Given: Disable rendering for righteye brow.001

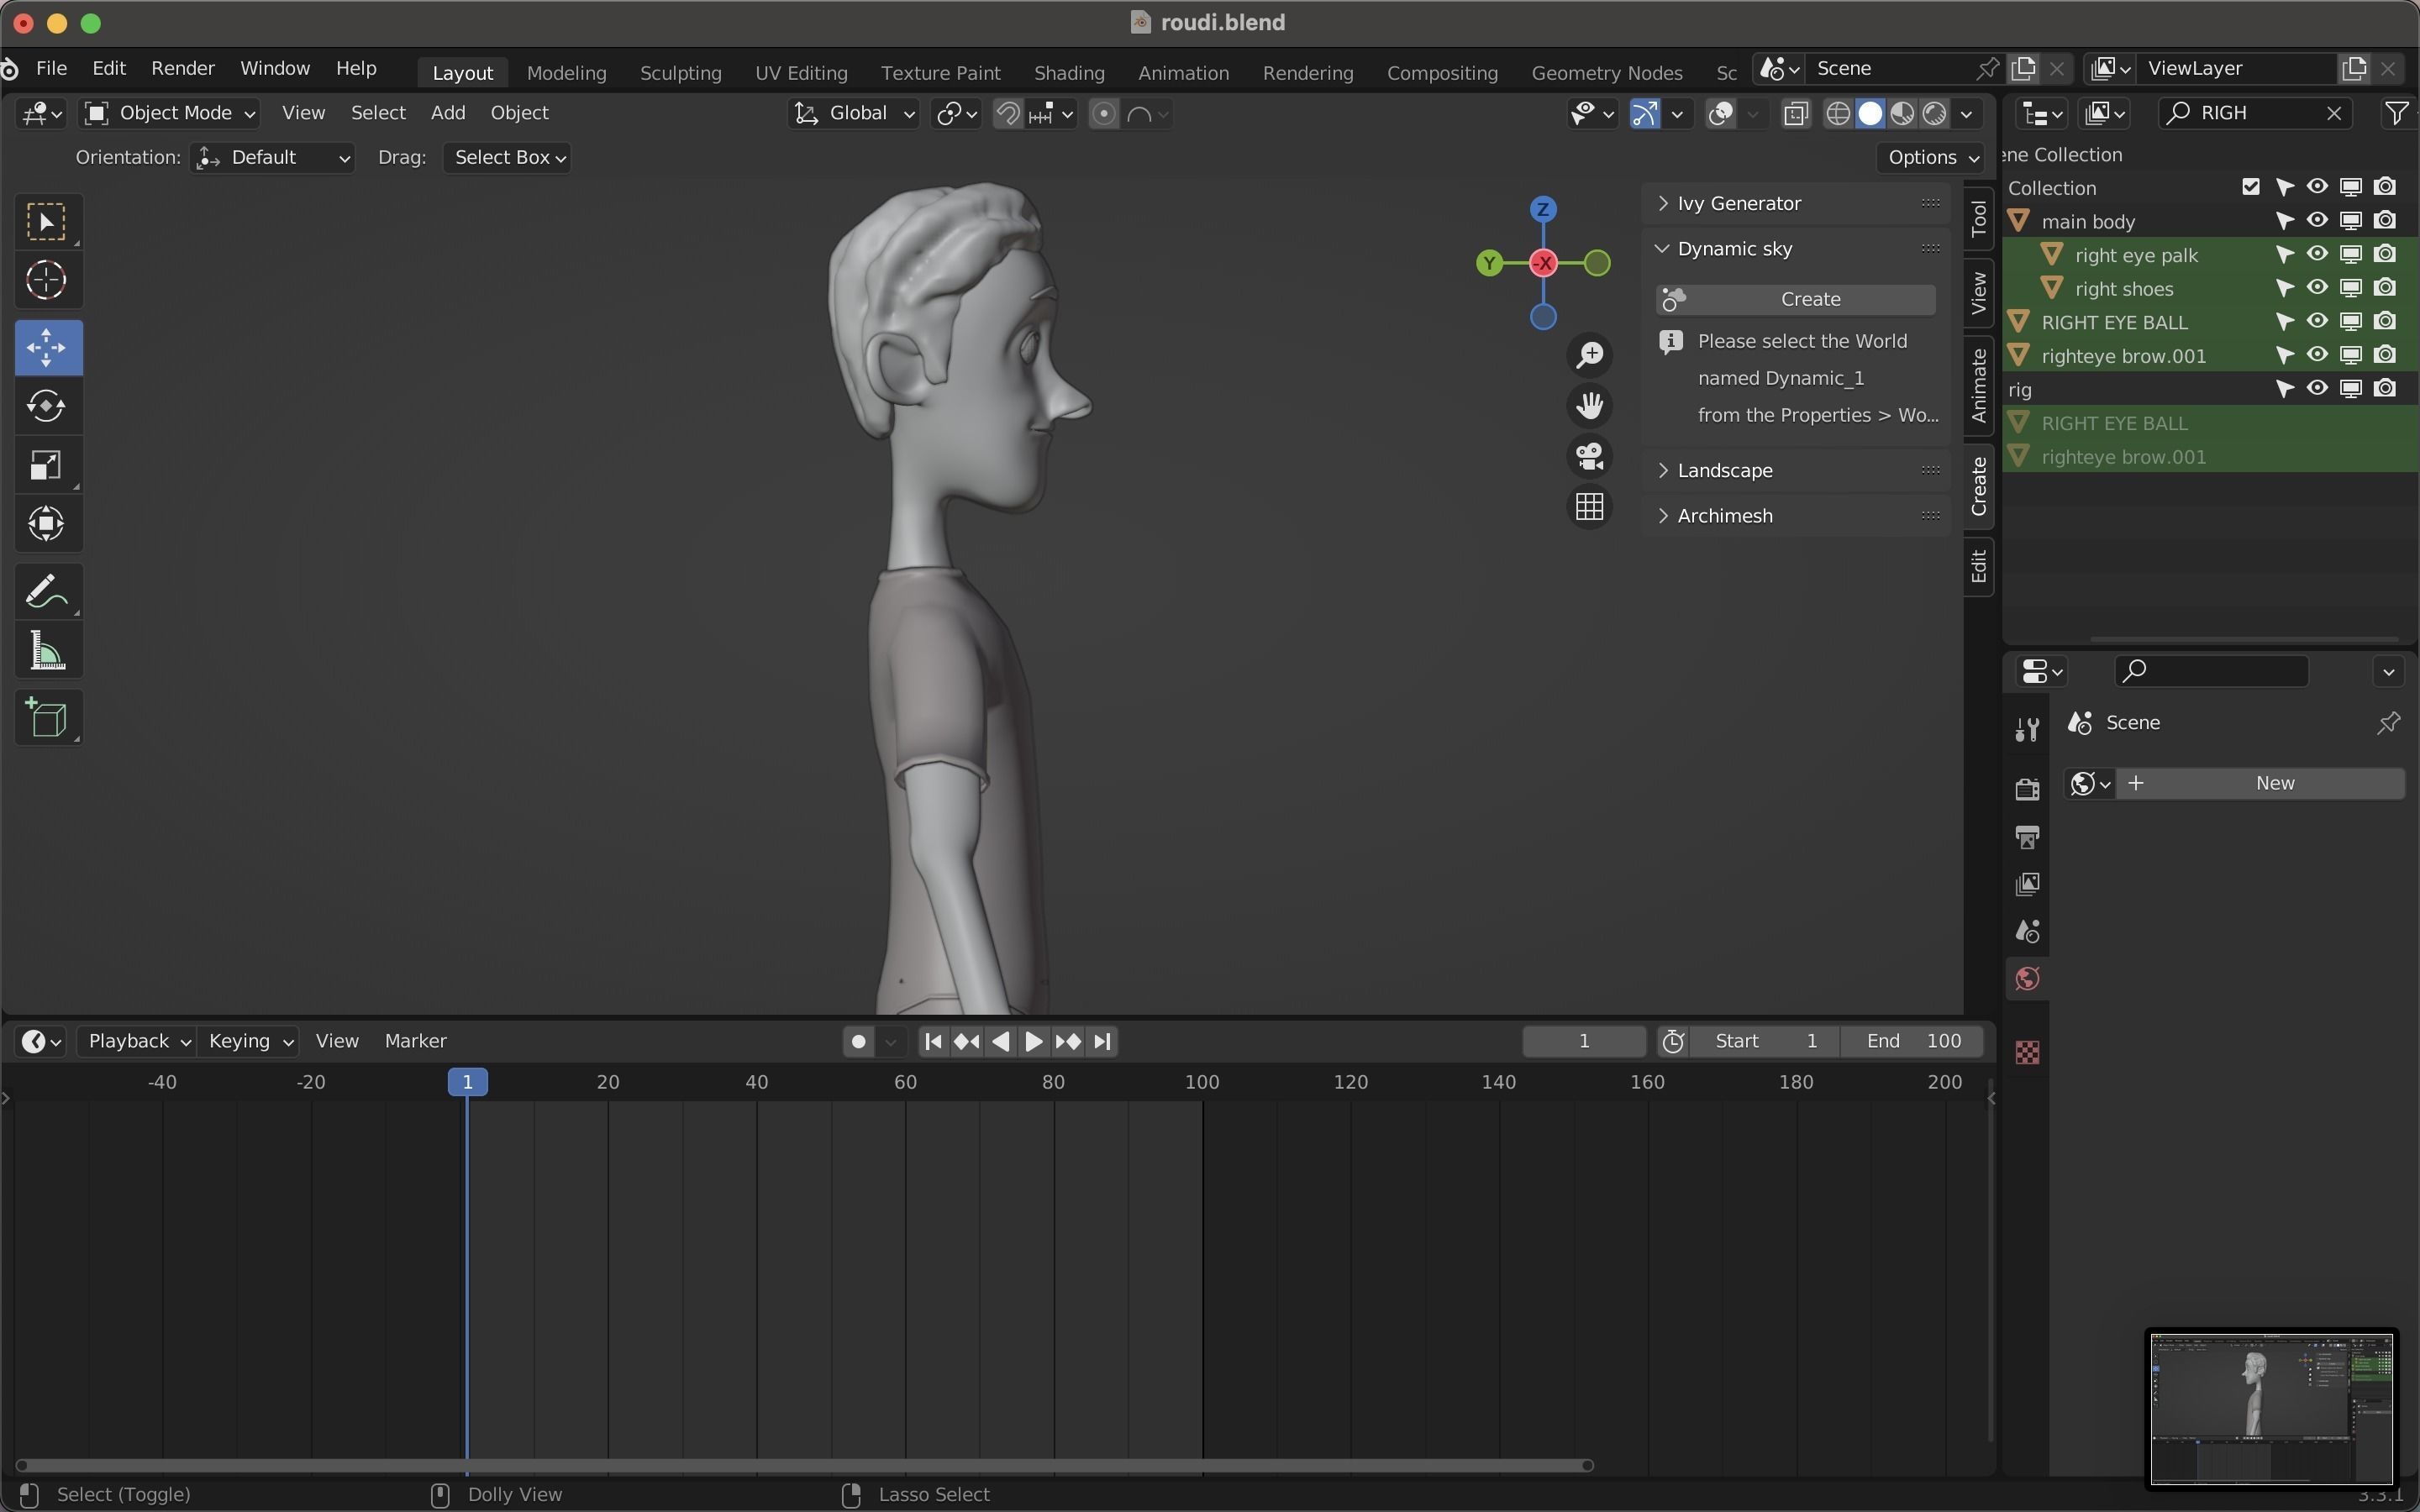Looking at the screenshot, I should (x=2385, y=355).
